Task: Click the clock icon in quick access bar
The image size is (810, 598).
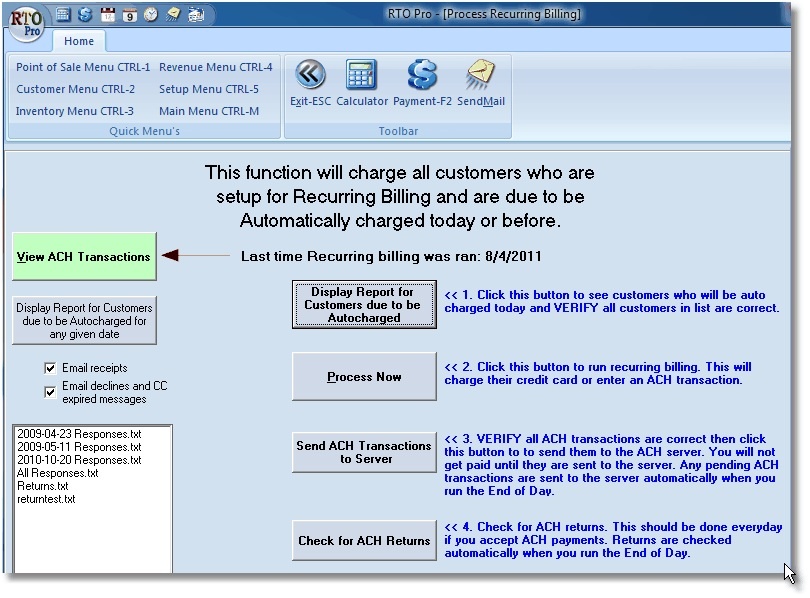Action: coord(151,15)
